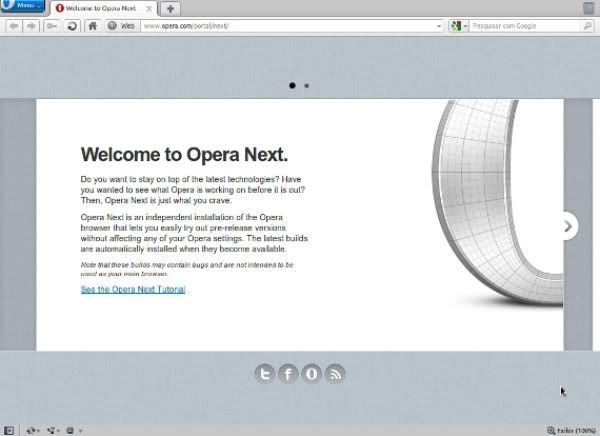Click the search magnifier icon
Screen dimensions: 600x436
pyautogui.click(x=587, y=26)
